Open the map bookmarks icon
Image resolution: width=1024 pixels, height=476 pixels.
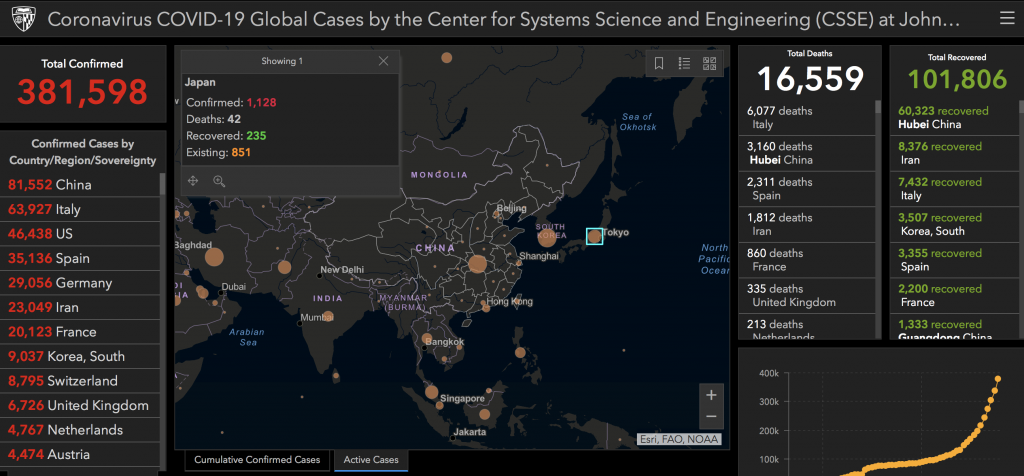click(x=659, y=63)
